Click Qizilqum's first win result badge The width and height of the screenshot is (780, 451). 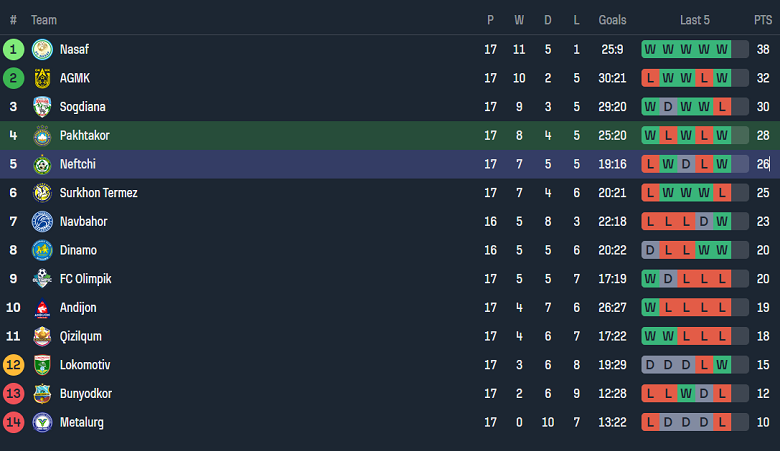click(650, 337)
